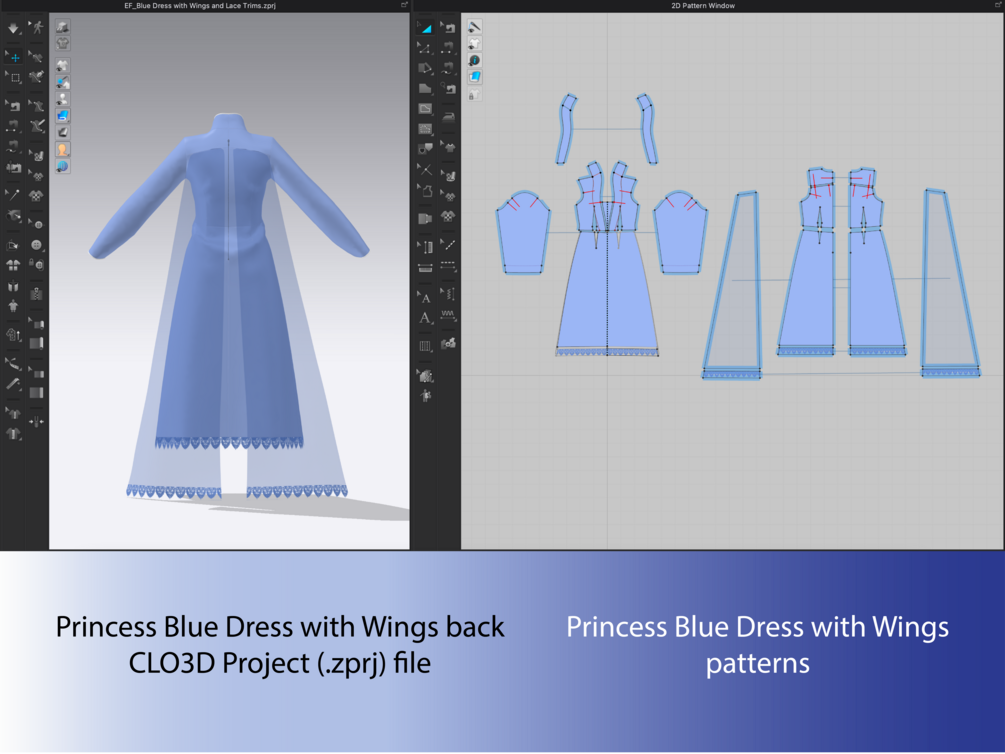Select the Edit Topstitch diagonal line tool
Viewport: 1005px width, 754px height.
pyautogui.click(x=449, y=245)
